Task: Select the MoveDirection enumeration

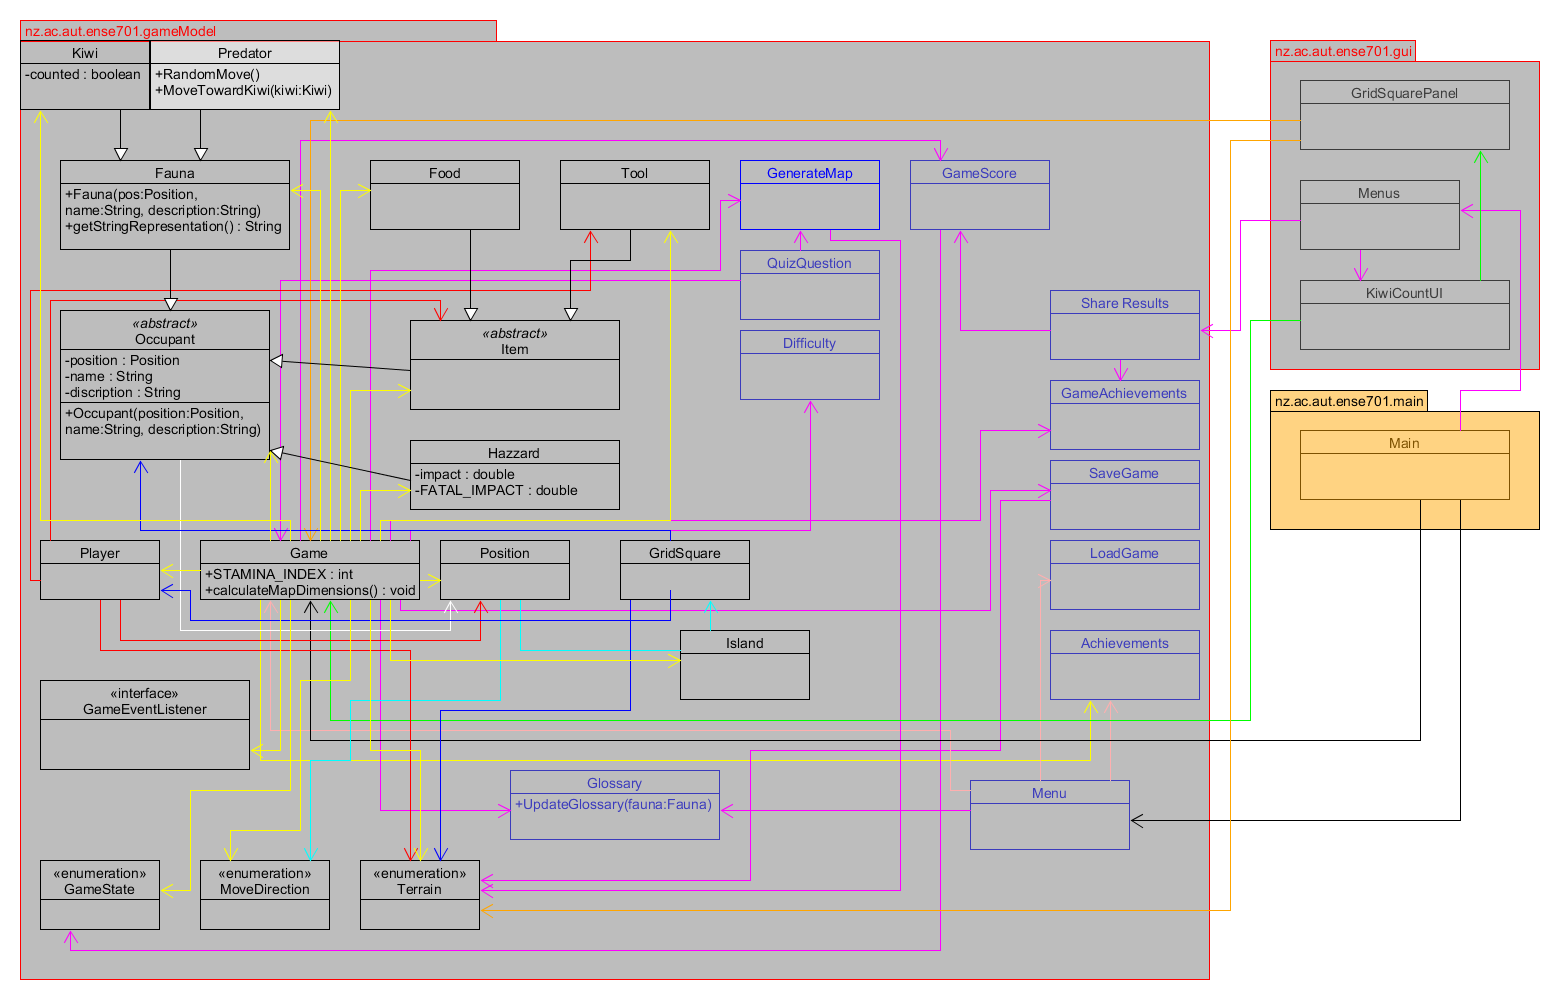Action: pos(265,895)
